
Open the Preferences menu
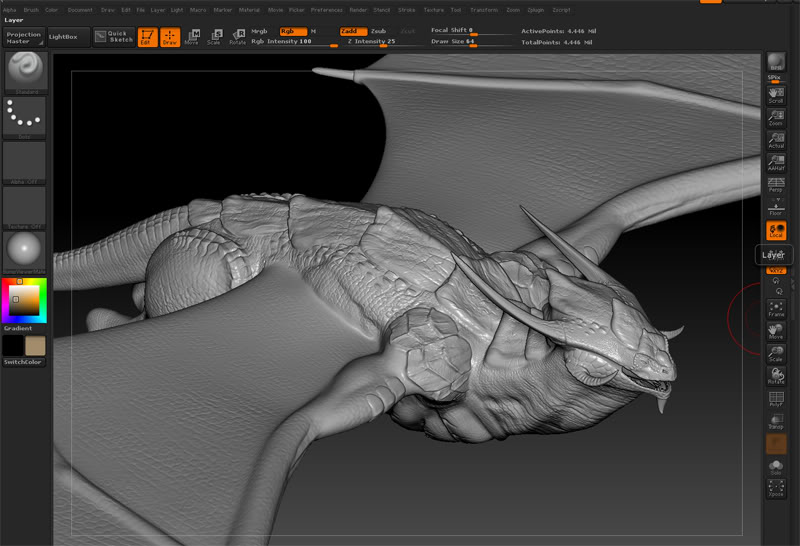point(327,10)
